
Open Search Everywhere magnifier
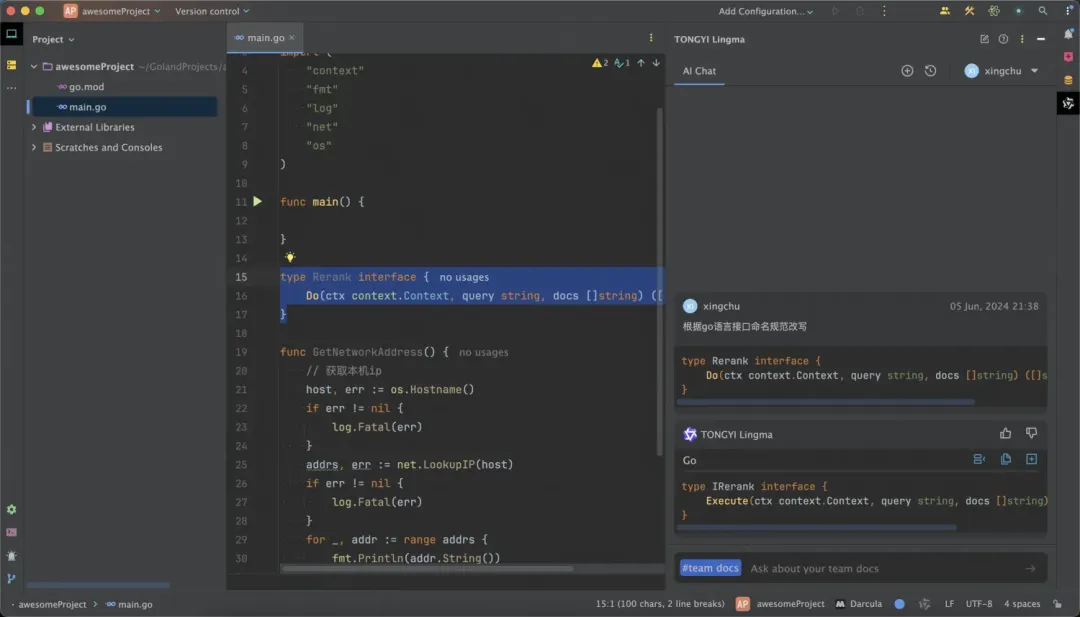1043,11
